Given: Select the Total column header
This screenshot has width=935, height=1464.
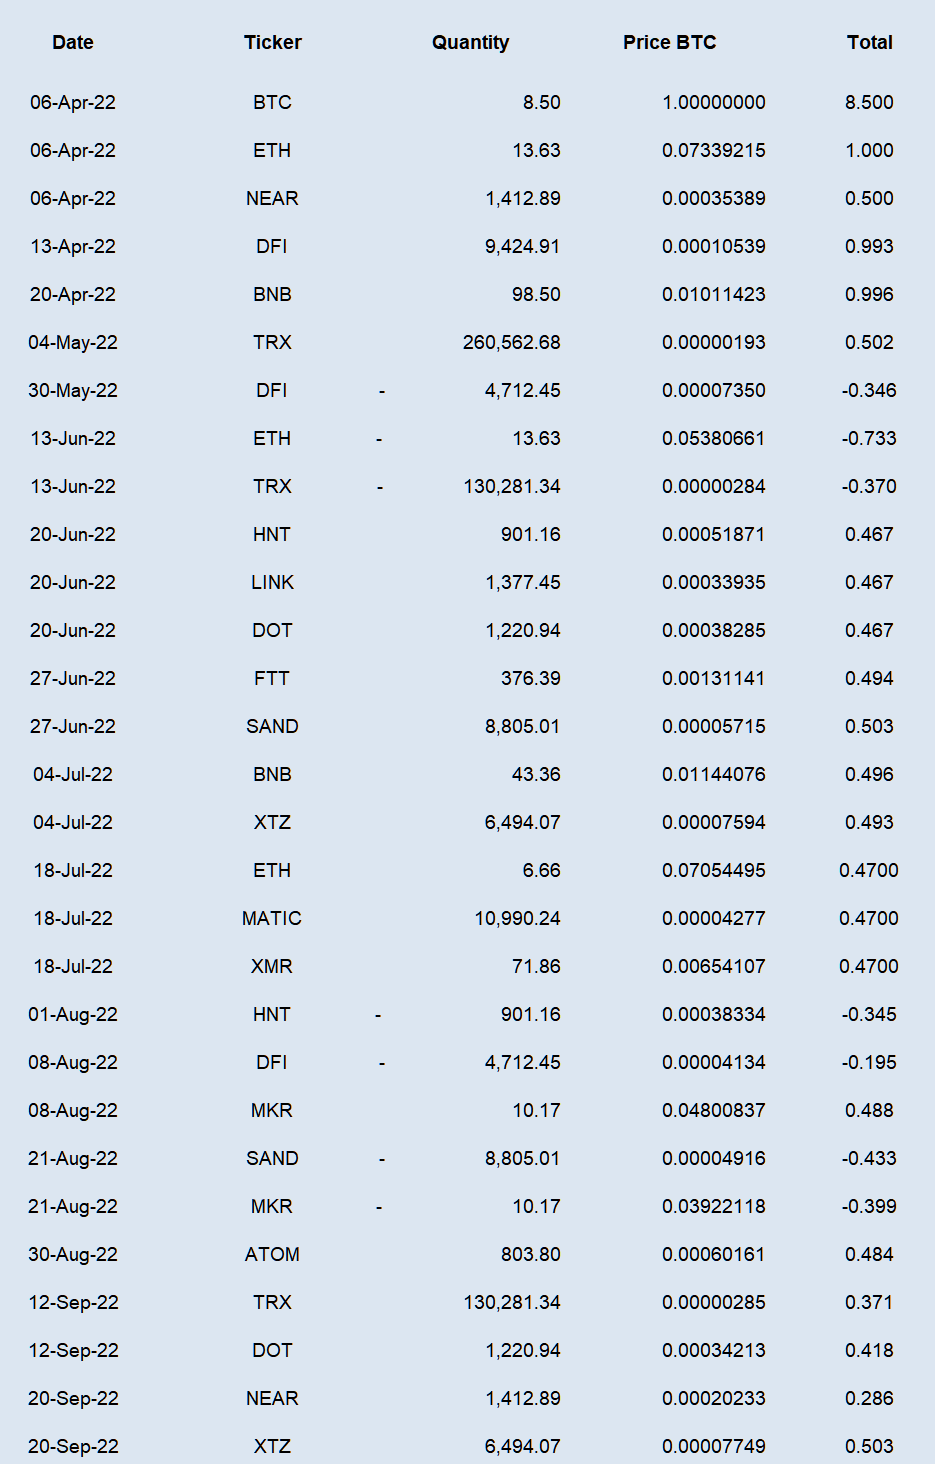Looking at the screenshot, I should [869, 42].
